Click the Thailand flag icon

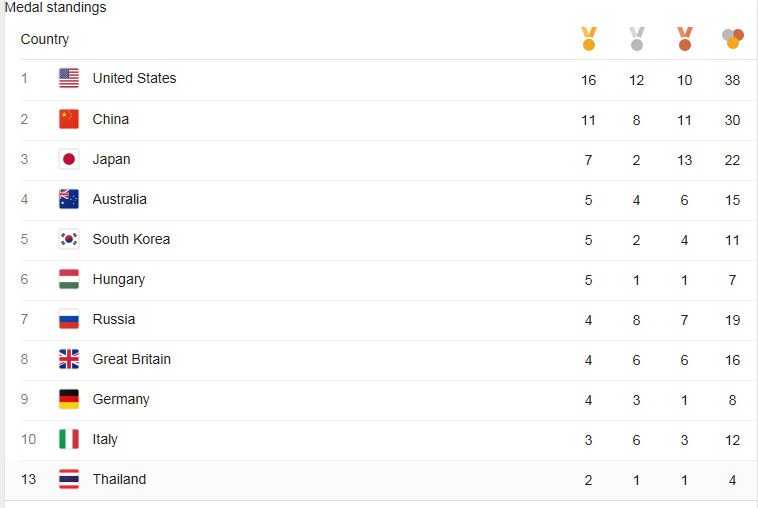click(69, 479)
